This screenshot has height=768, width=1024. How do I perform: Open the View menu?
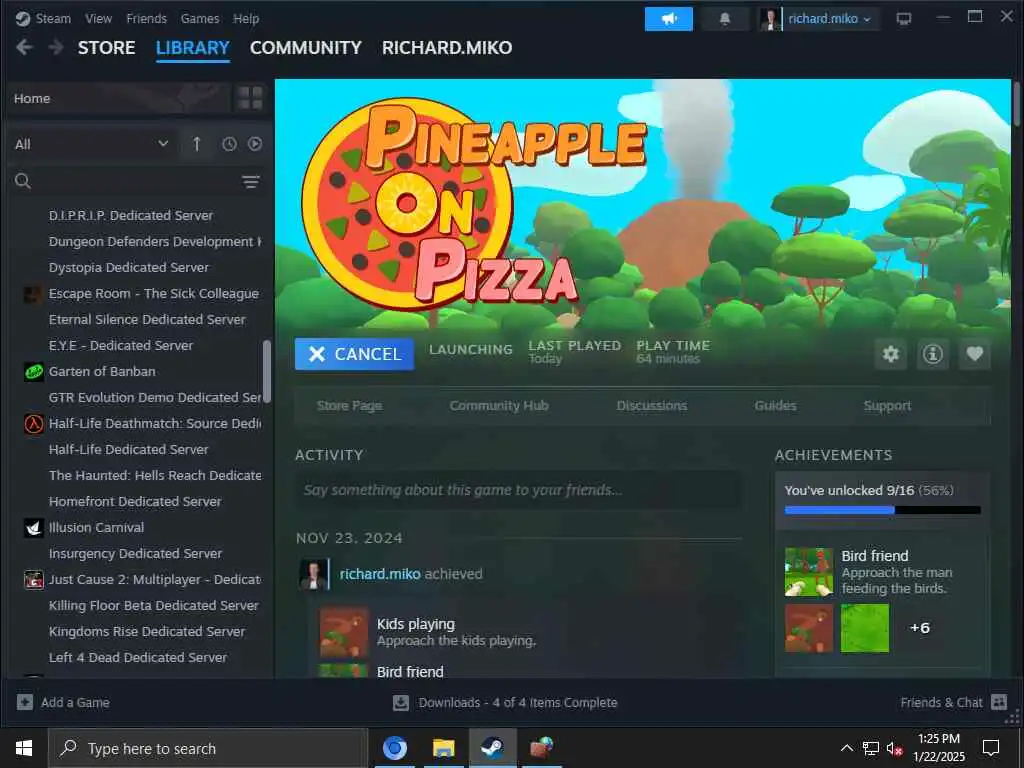click(99, 18)
